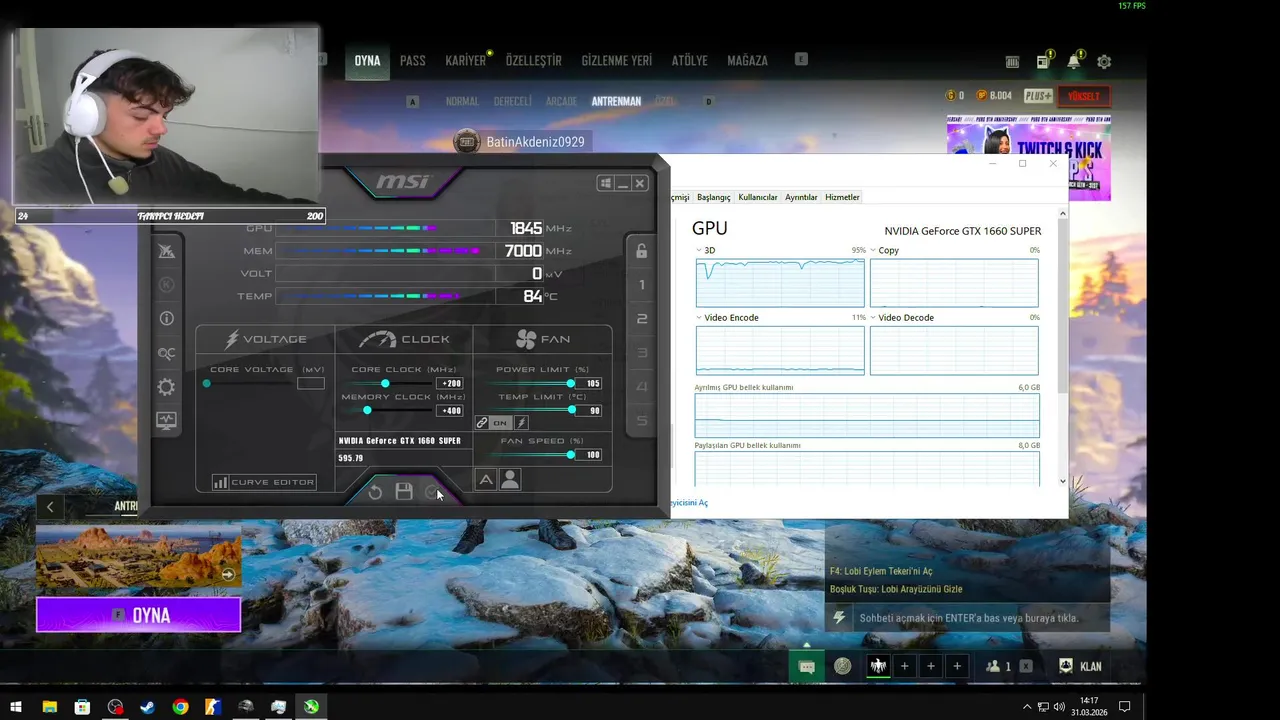Open the chat bubble icon in lobby bar
The height and width of the screenshot is (720, 1280).
pyautogui.click(x=807, y=667)
